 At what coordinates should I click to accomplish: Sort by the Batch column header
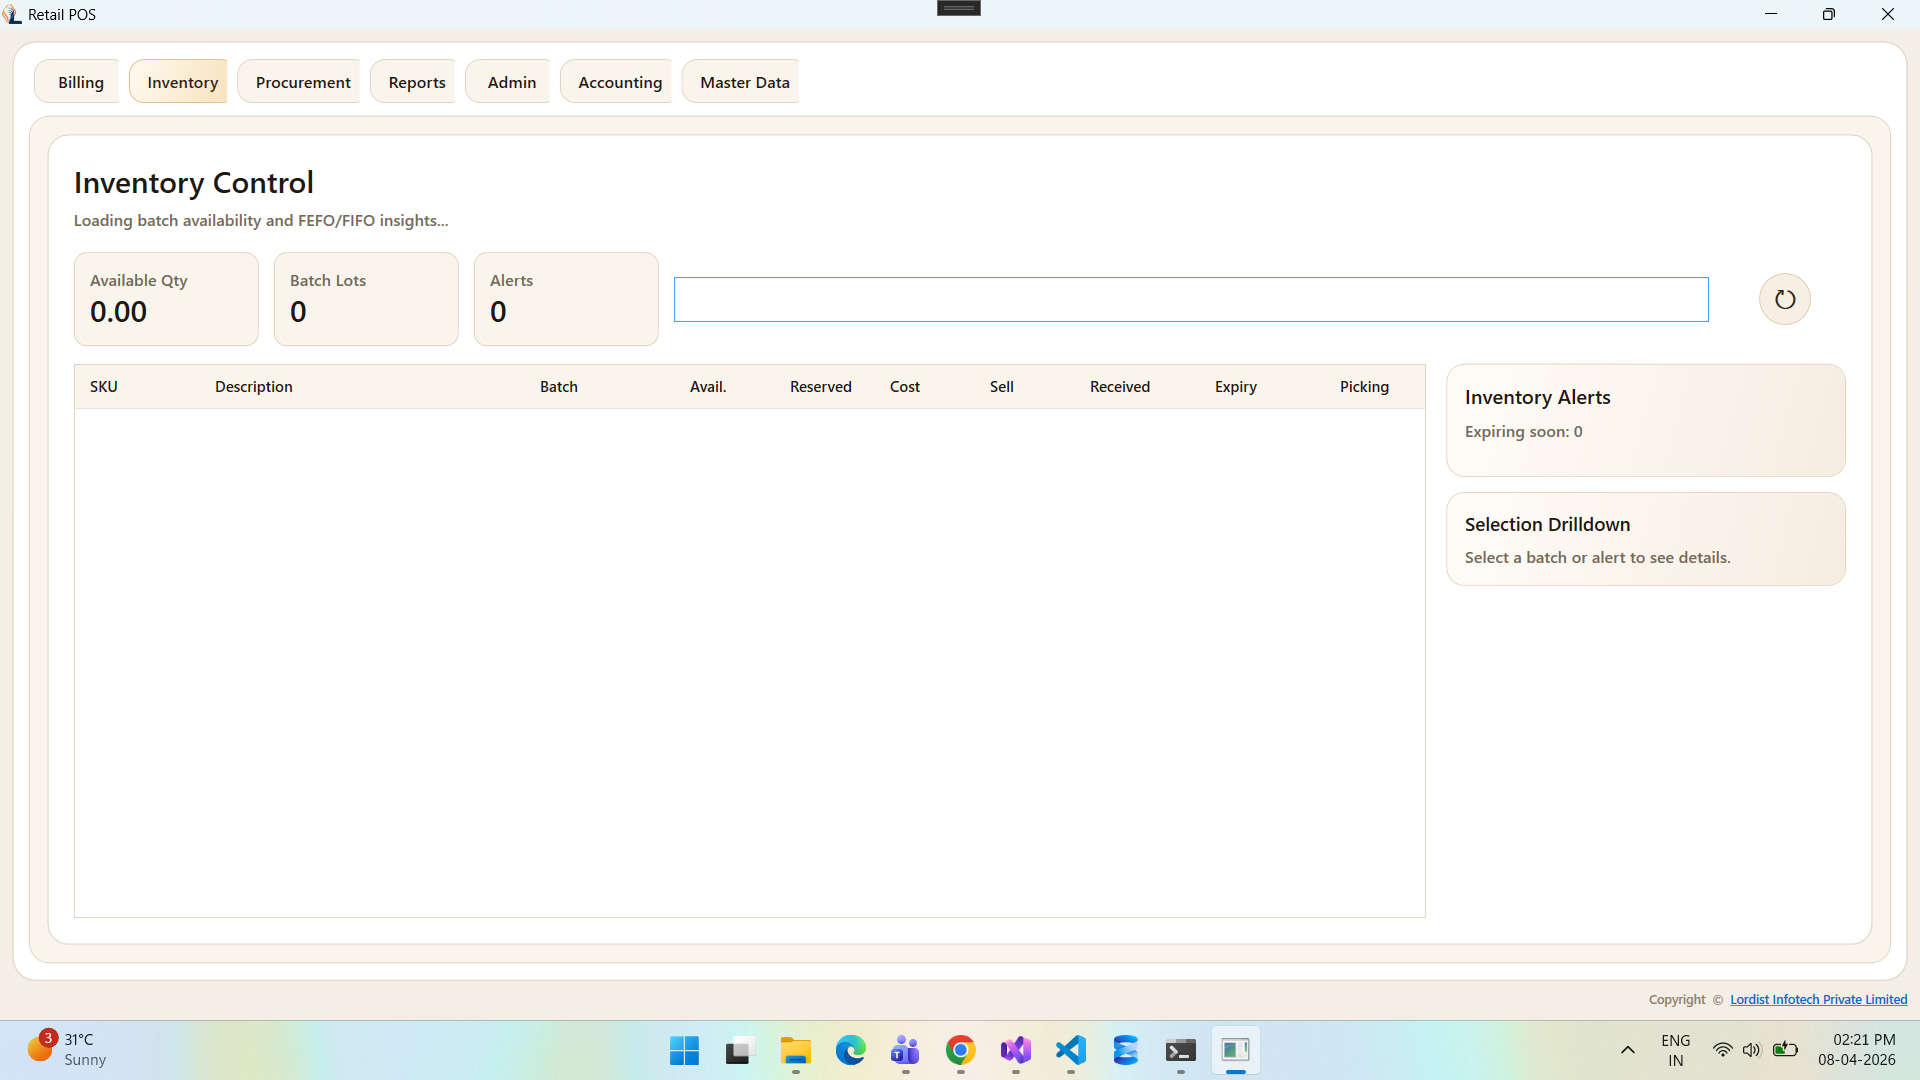[x=559, y=387]
